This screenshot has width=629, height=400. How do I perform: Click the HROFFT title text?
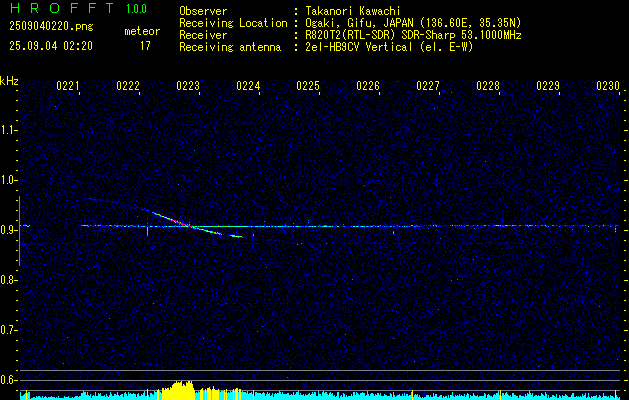62,8
